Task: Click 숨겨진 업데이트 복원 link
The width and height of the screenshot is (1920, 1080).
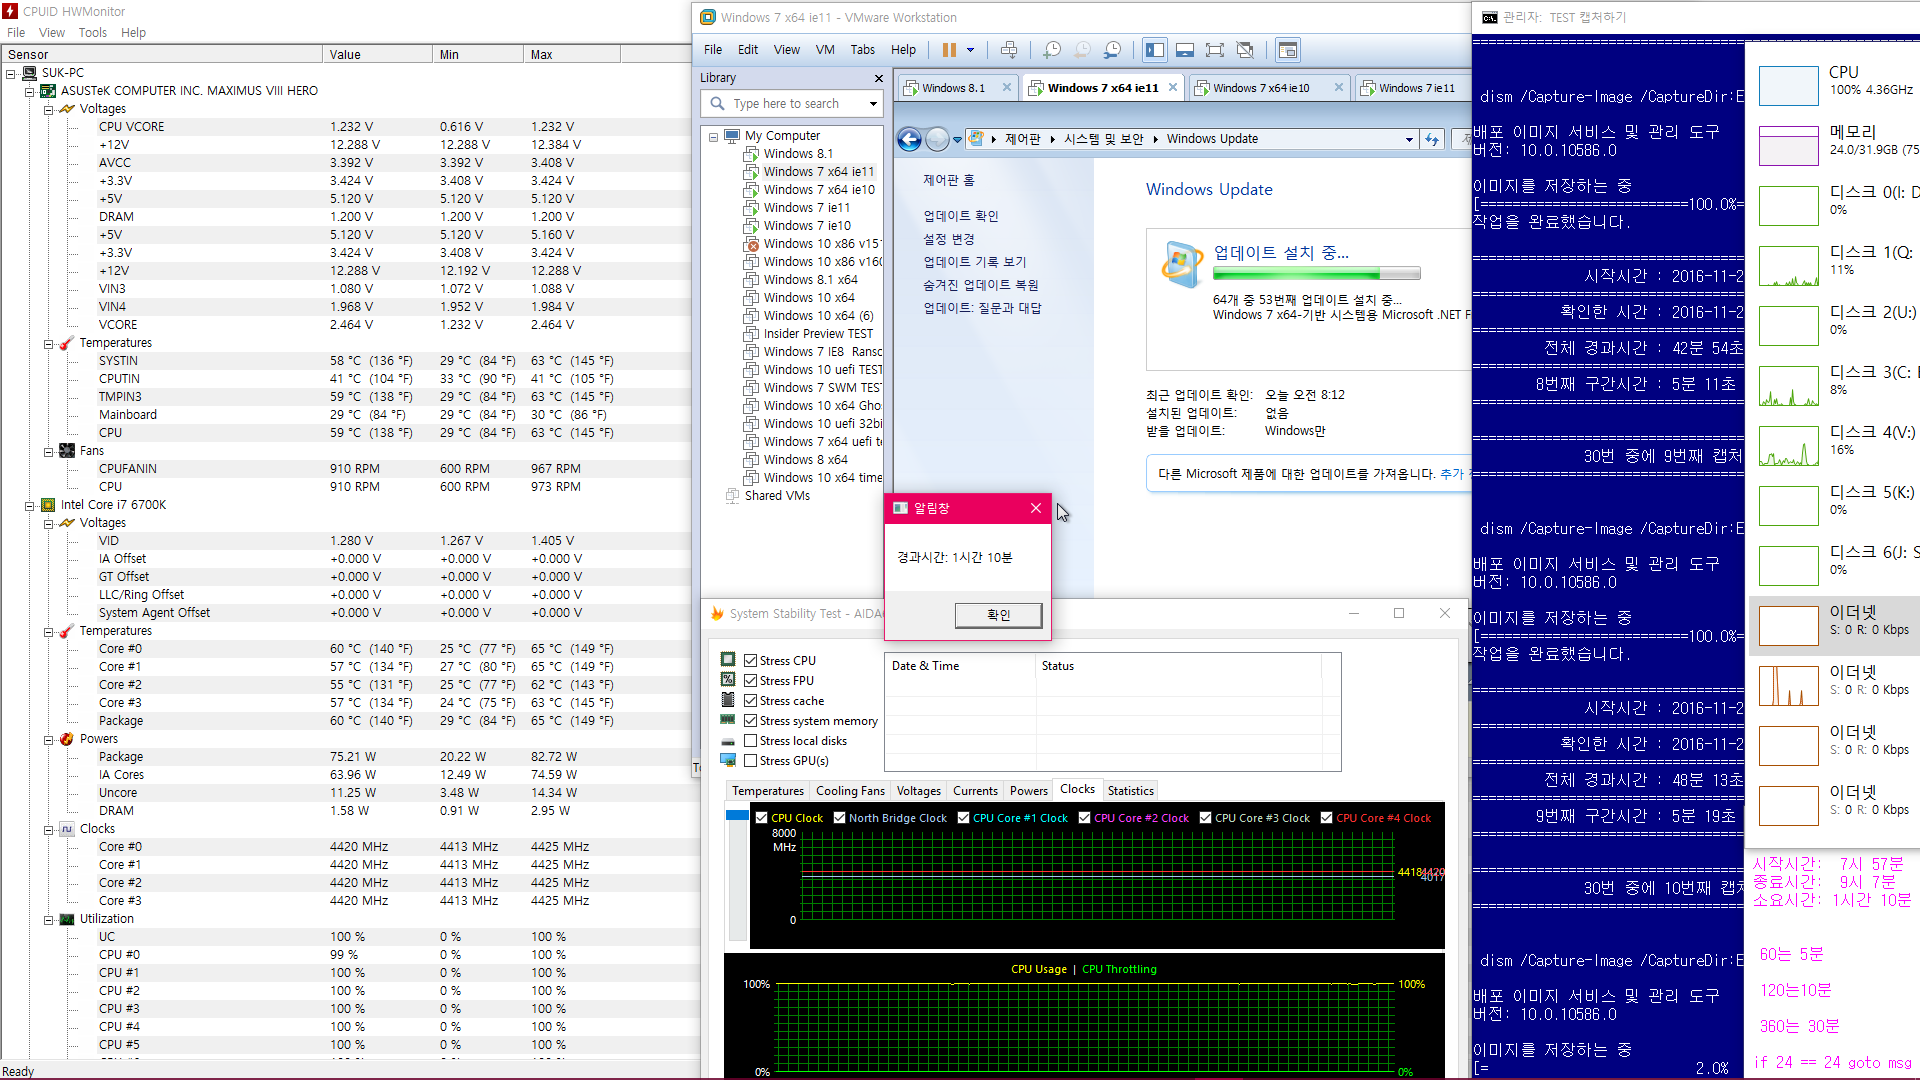Action: [981, 285]
